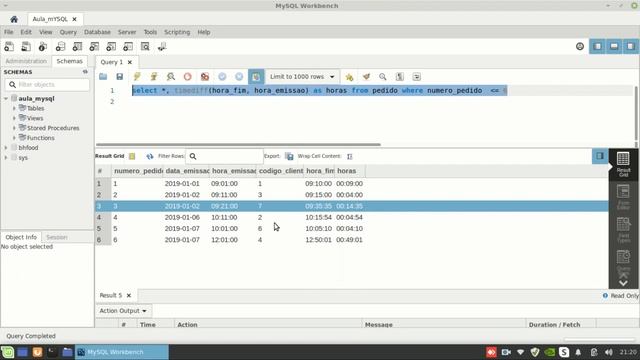Beautify the SQL query with broom icon
The width and height of the screenshot is (640, 360).
tap(366, 77)
